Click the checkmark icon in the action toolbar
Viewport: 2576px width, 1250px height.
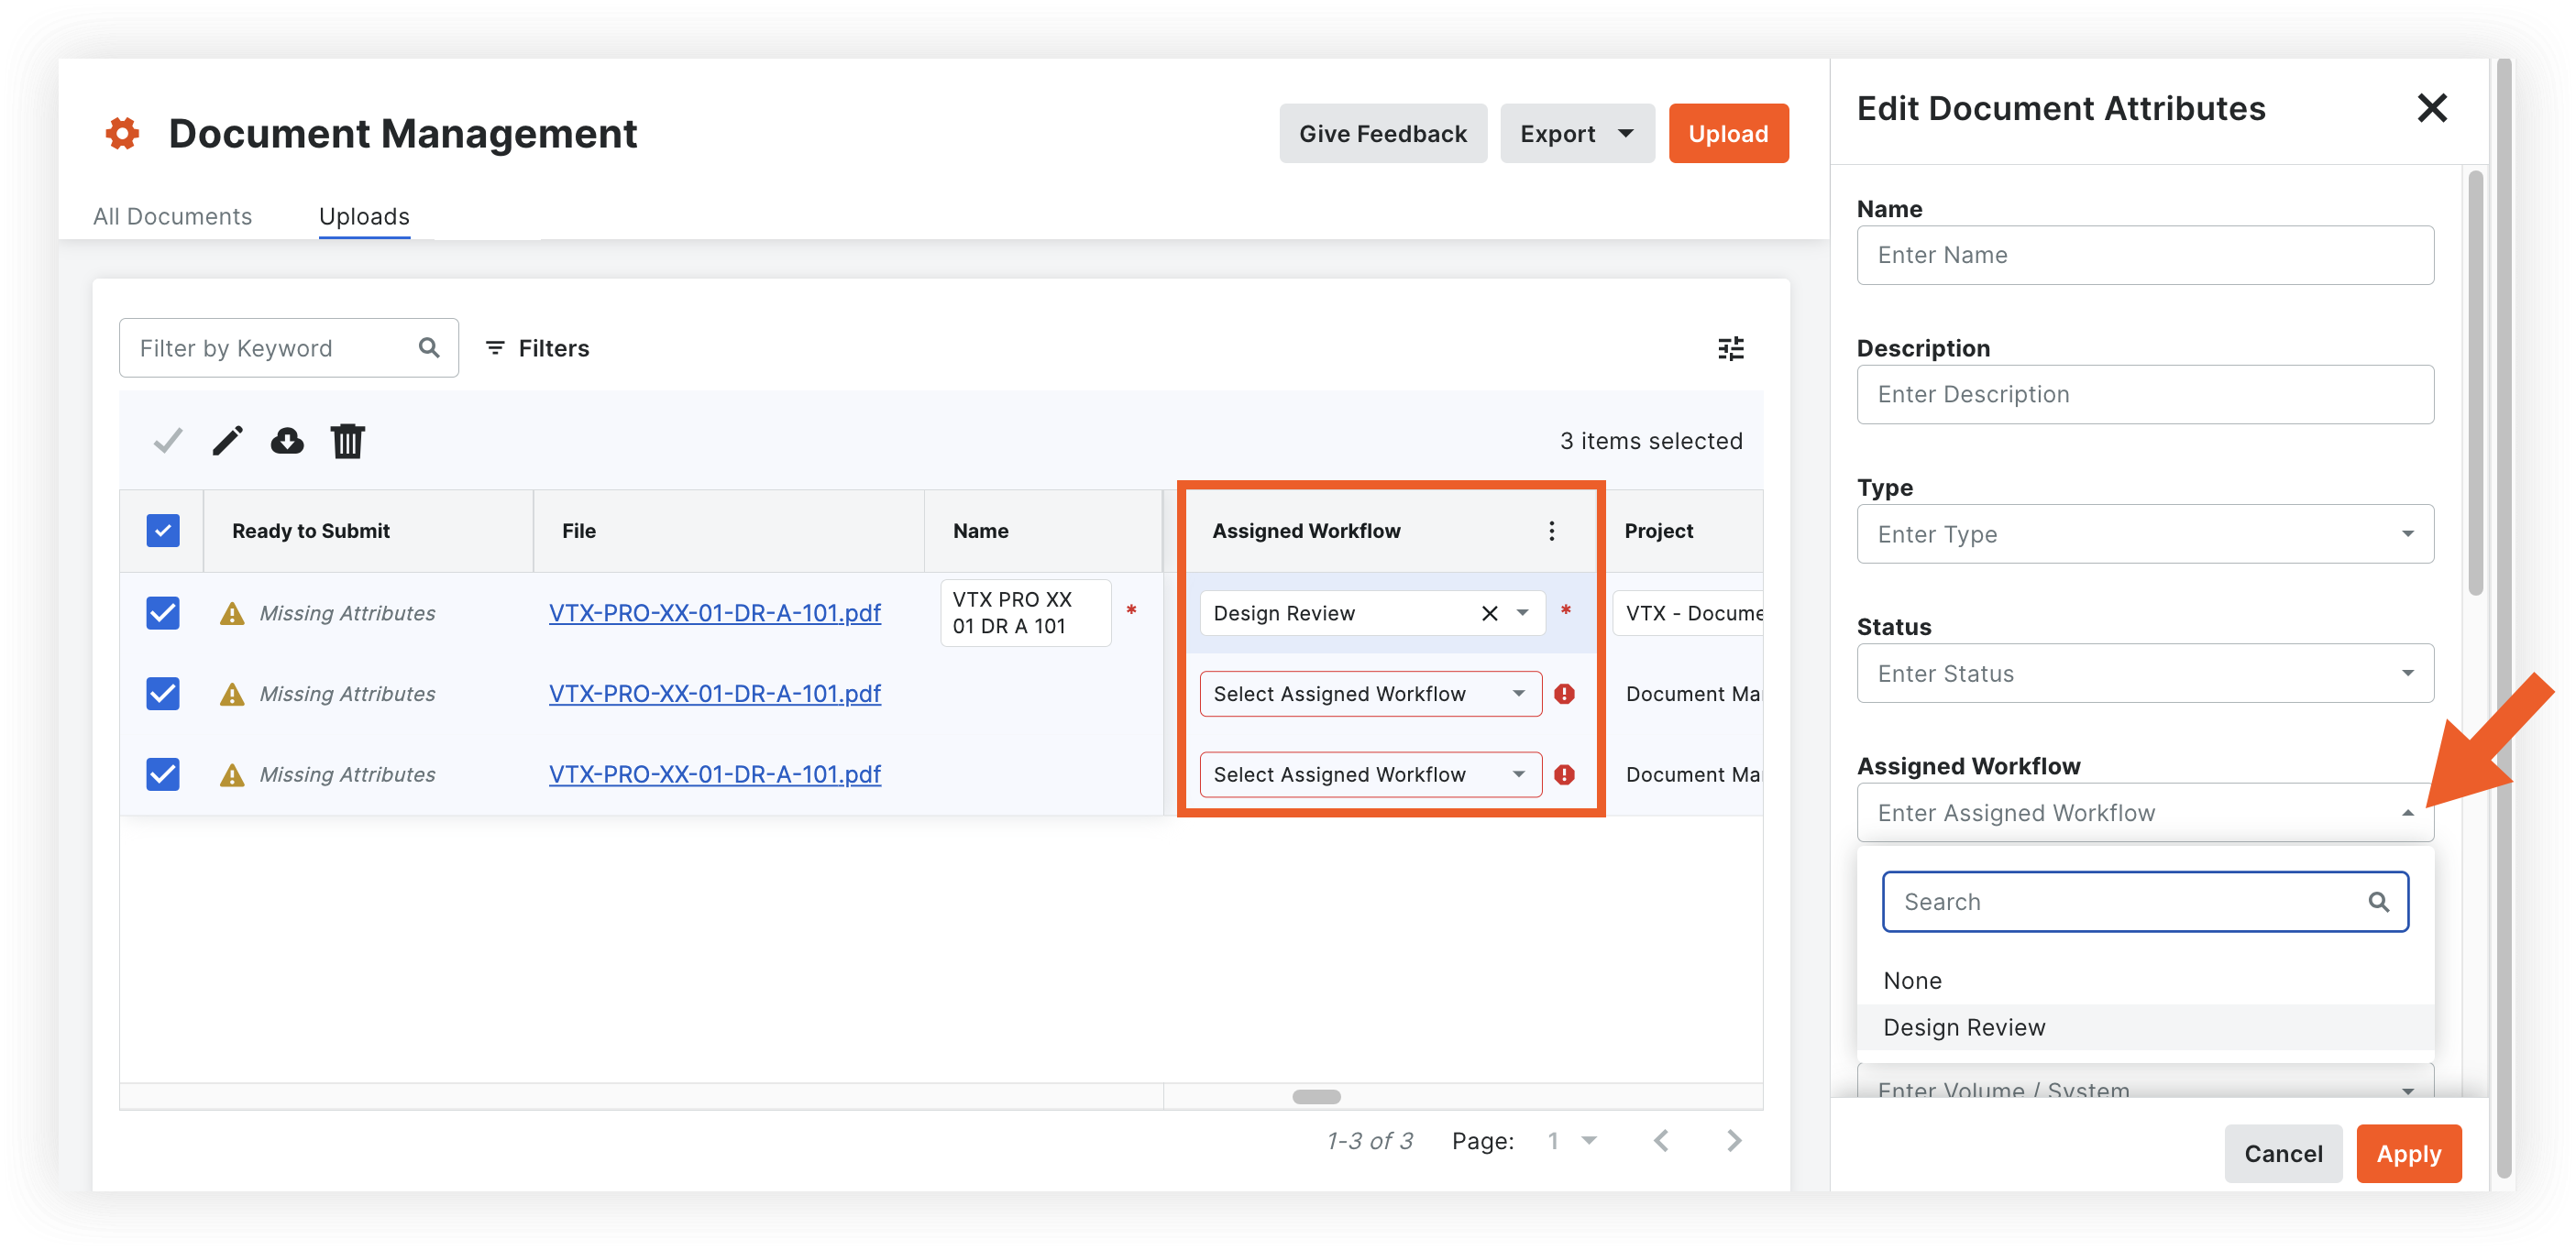pos(167,440)
